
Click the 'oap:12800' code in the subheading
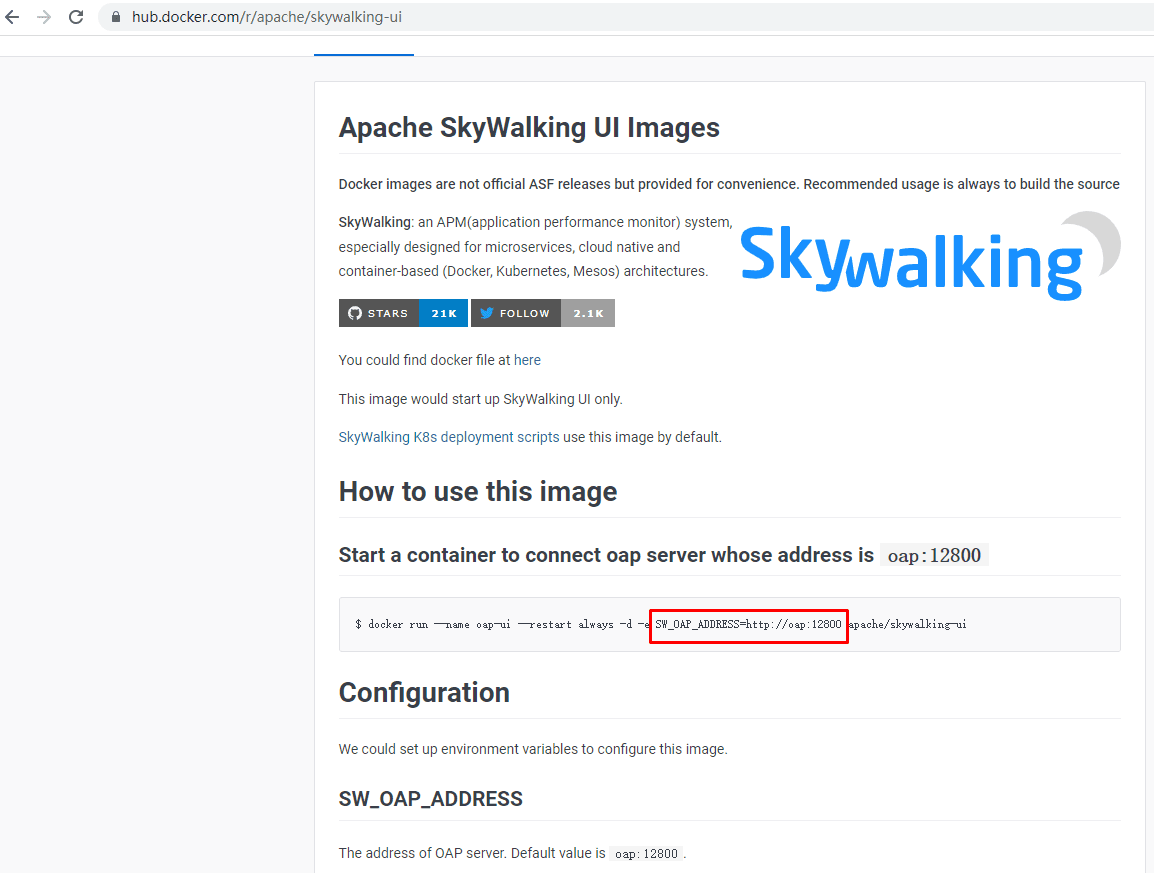pyautogui.click(x=934, y=555)
